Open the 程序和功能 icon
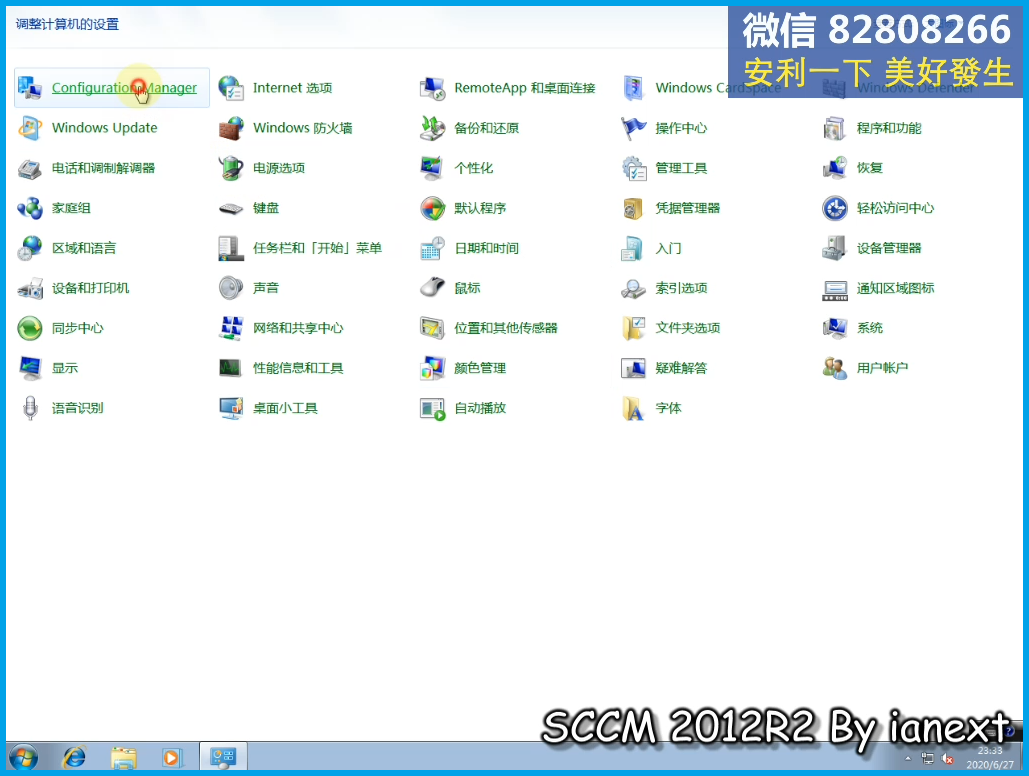Image resolution: width=1029 pixels, height=776 pixels. click(x=835, y=127)
